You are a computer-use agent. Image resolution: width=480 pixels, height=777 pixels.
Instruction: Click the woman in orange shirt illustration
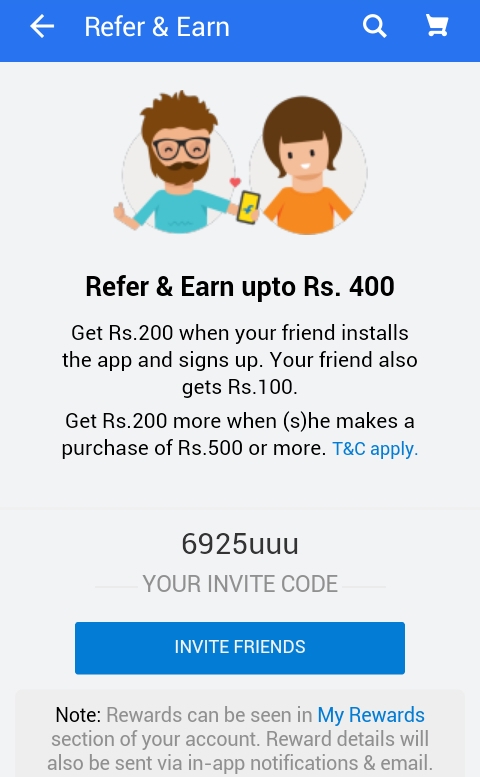(308, 166)
